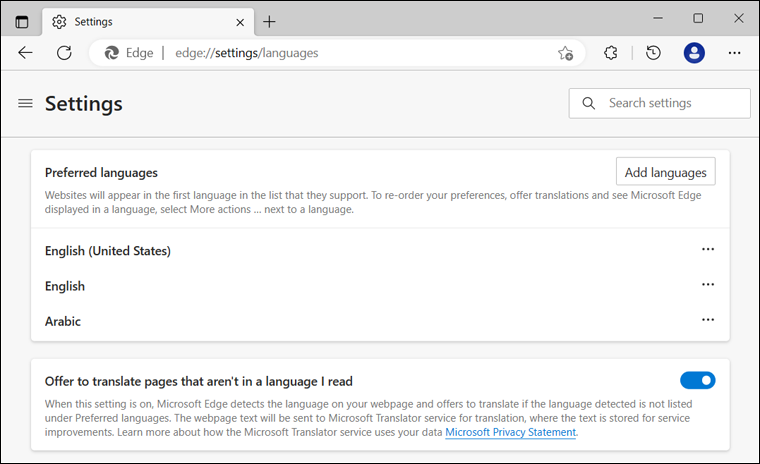Image resolution: width=760 pixels, height=464 pixels.
Task: Select English (United States) language row
Action: pyautogui.click(x=380, y=251)
